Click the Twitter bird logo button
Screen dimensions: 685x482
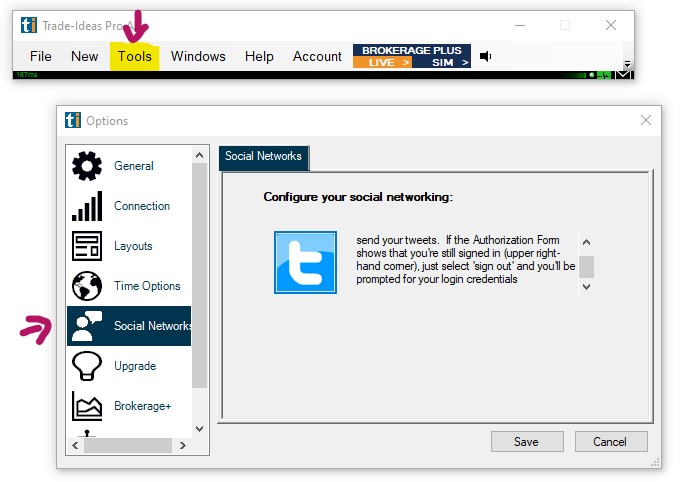(305, 262)
